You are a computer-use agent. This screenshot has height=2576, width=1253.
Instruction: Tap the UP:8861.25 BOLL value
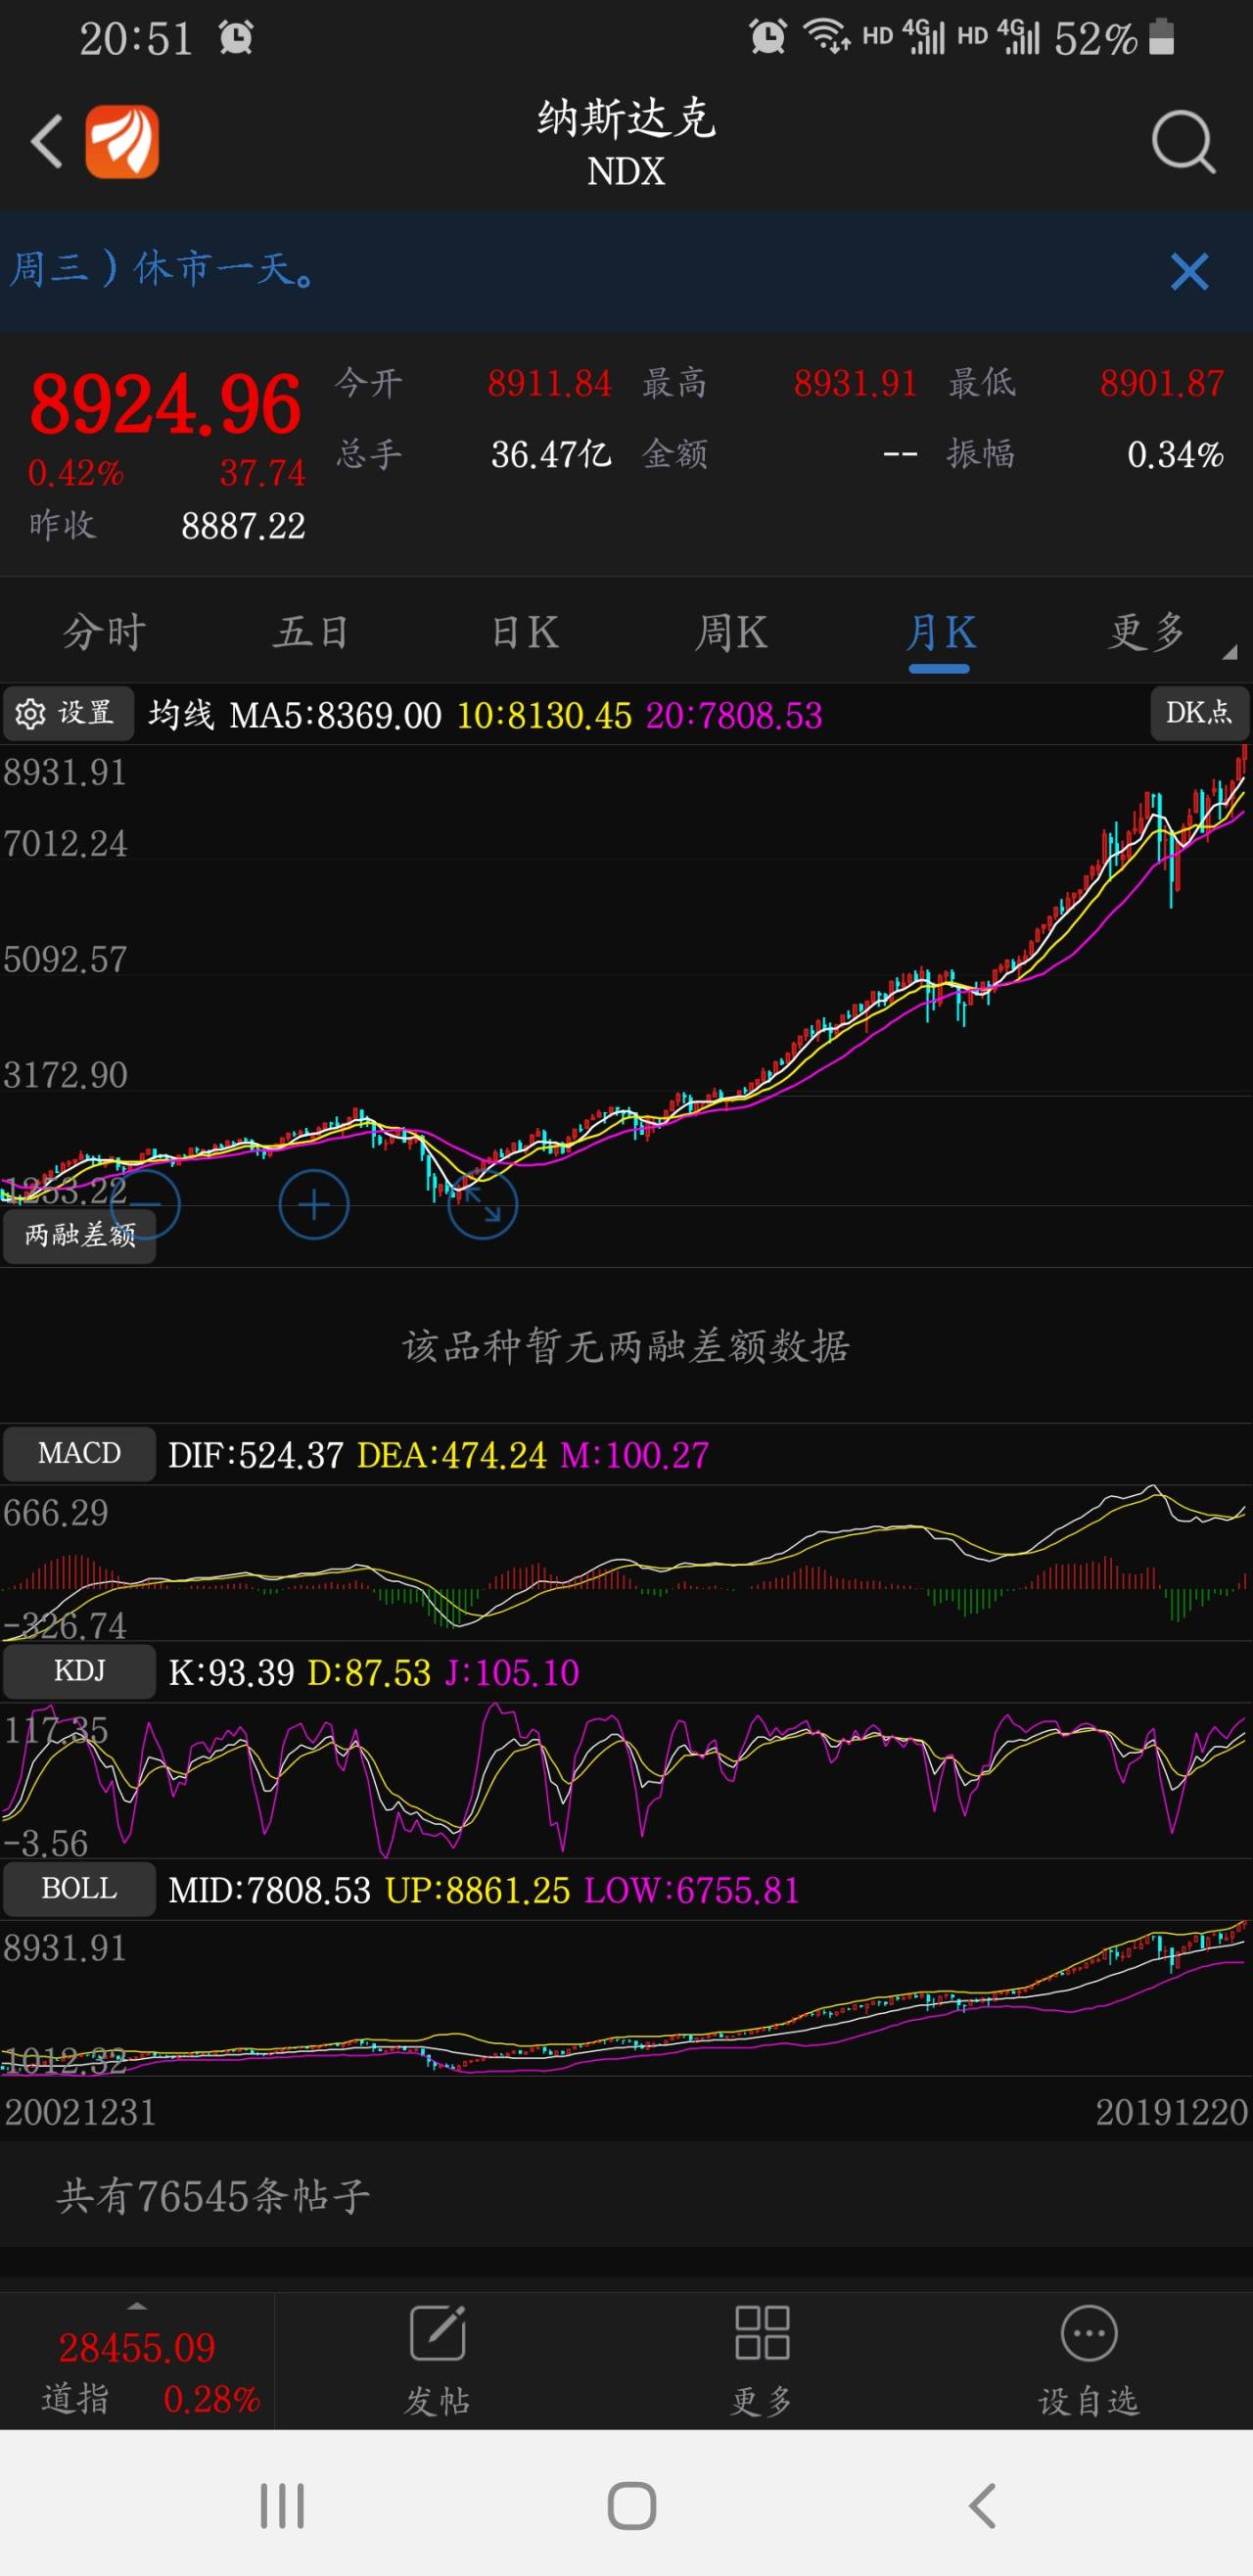click(x=477, y=1891)
